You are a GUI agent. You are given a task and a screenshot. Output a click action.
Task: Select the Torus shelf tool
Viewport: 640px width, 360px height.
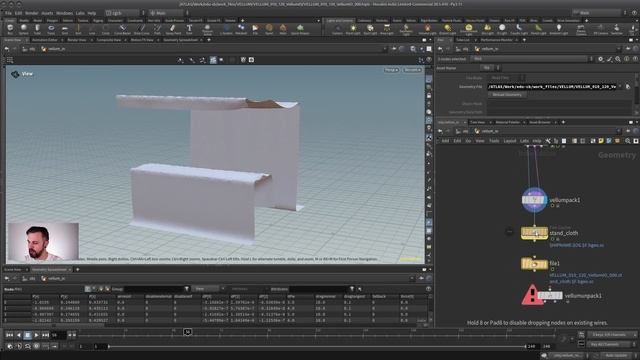click(51, 29)
